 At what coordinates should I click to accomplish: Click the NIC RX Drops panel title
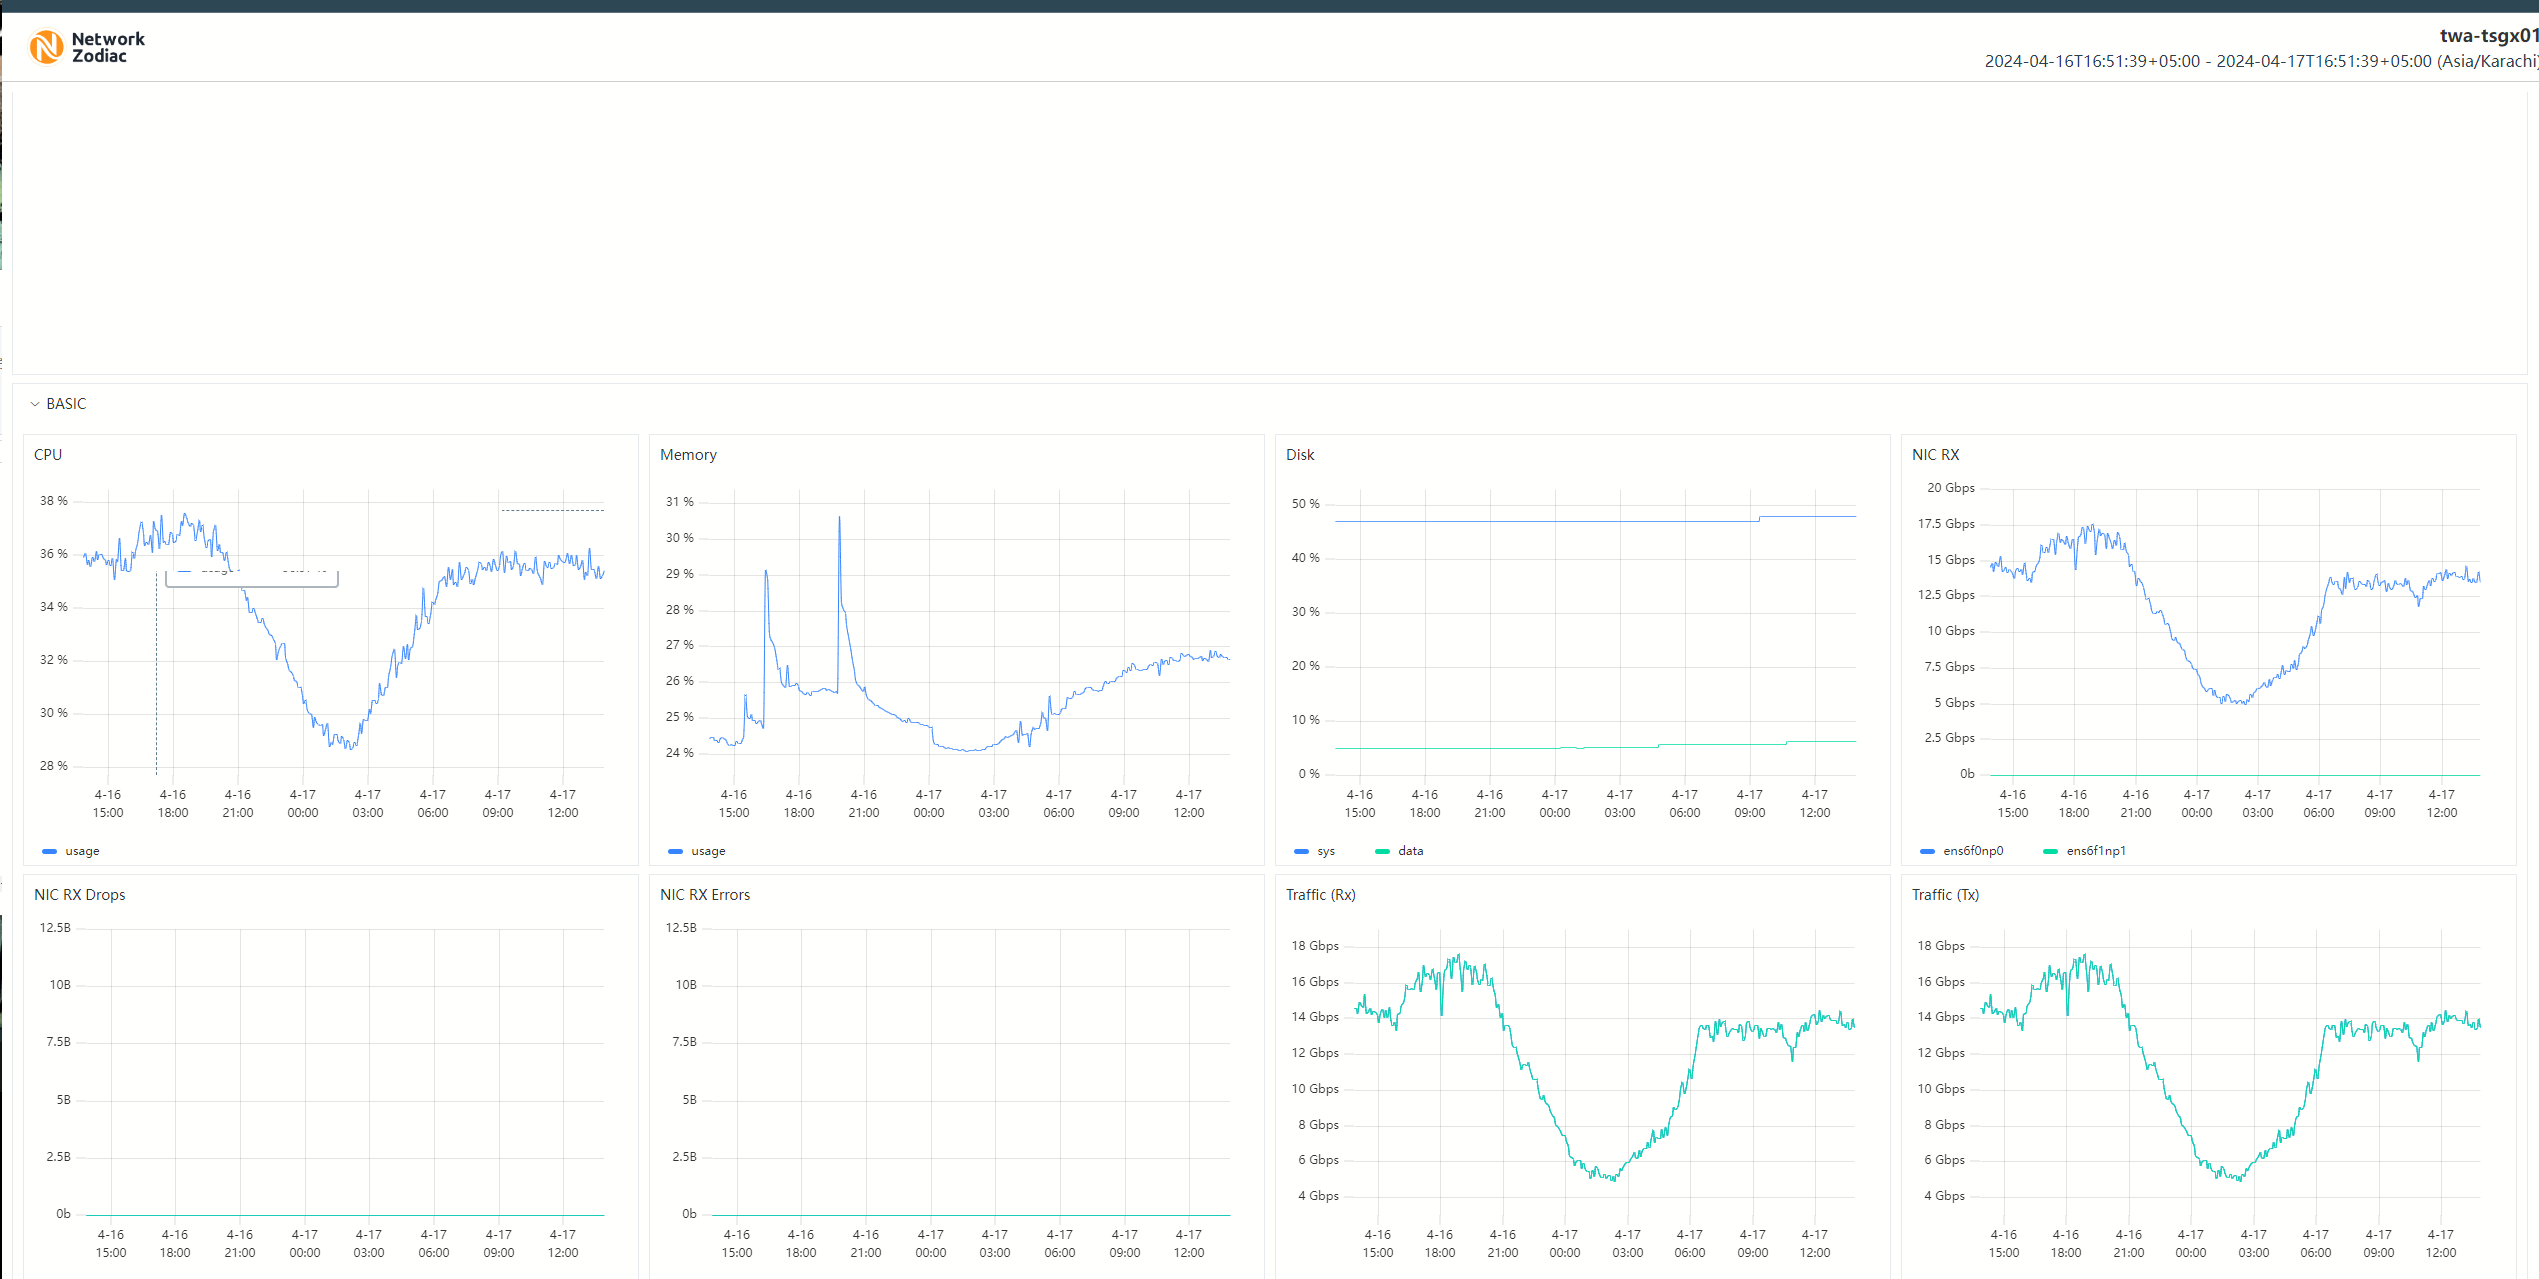pyautogui.click(x=80, y=895)
